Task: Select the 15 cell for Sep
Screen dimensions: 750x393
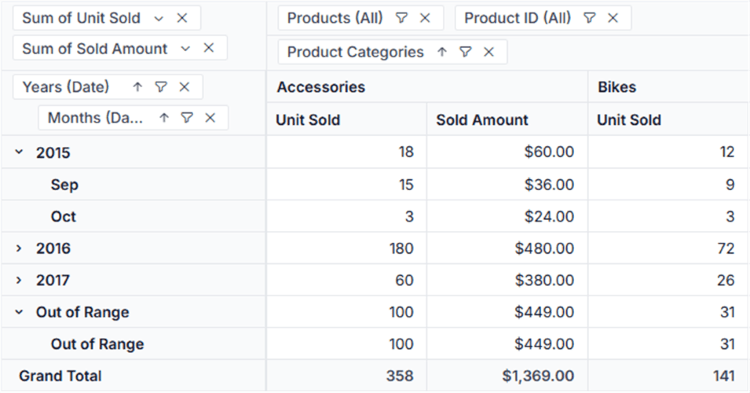Action: tap(347, 185)
